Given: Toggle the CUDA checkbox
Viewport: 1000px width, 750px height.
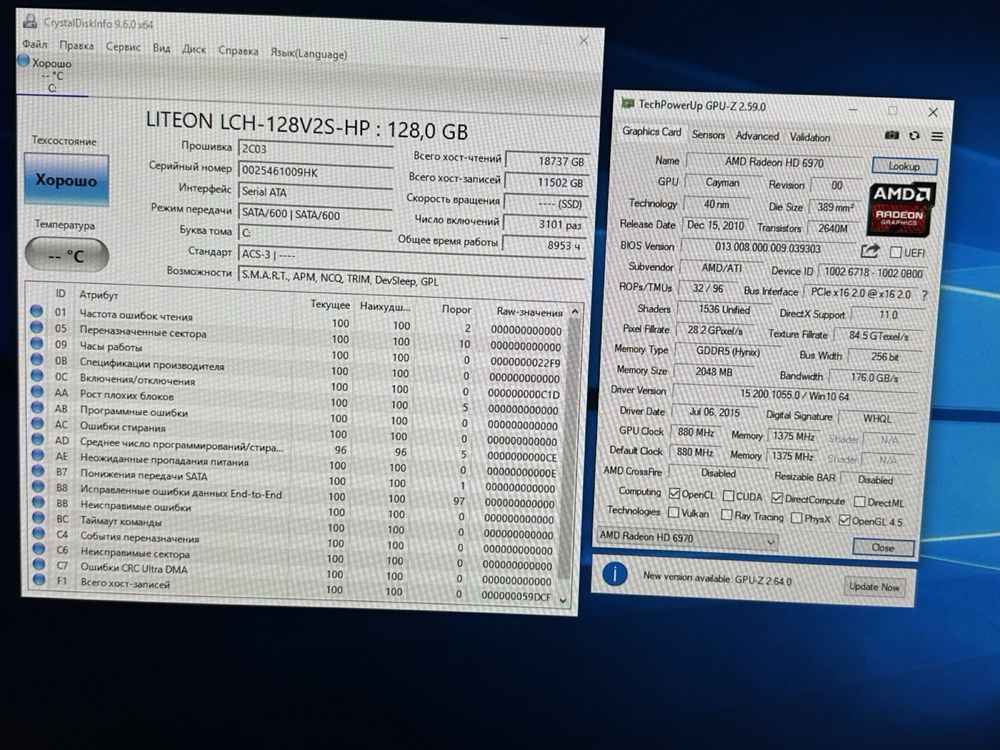Looking at the screenshot, I should click(x=728, y=496).
